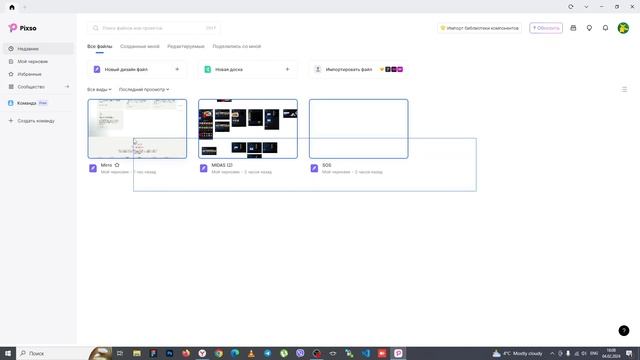Open the user avatar menu

point(623,28)
